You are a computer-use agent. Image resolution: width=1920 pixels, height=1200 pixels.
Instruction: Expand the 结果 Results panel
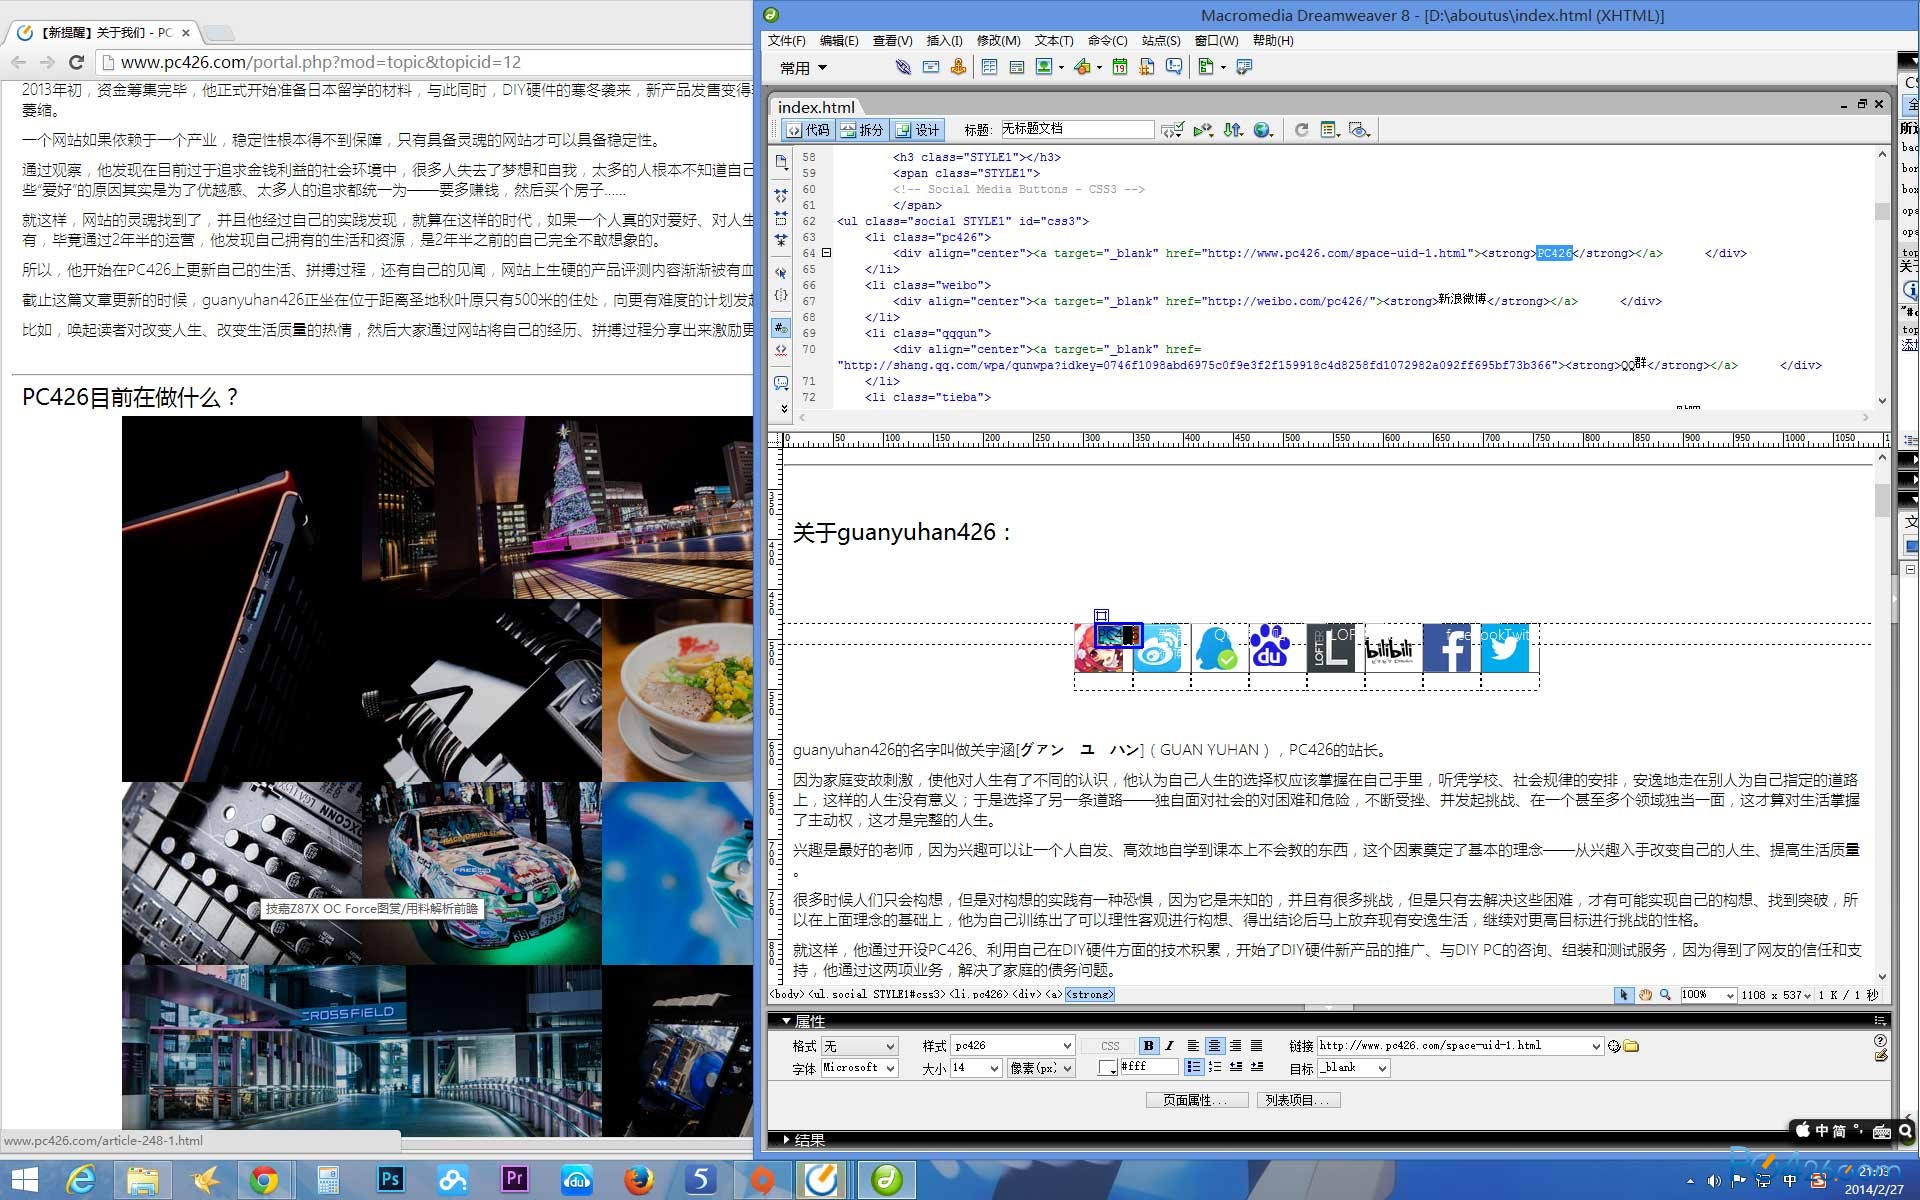tap(786, 1140)
